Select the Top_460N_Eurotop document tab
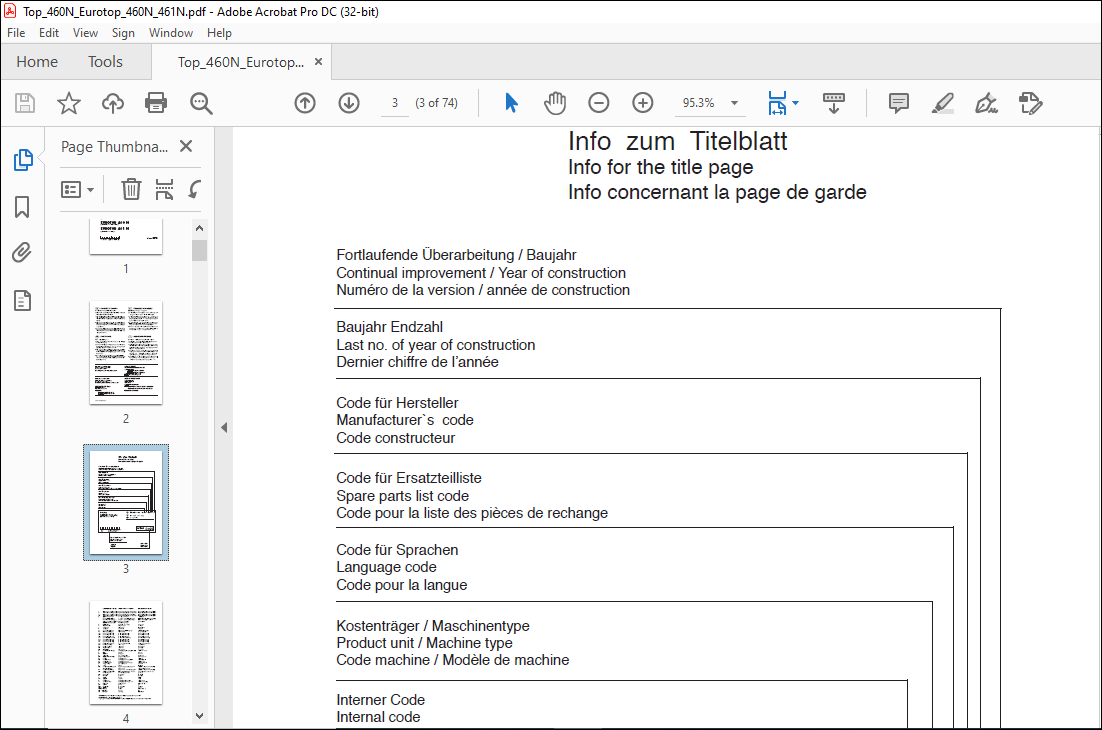1102x730 pixels. click(241, 63)
